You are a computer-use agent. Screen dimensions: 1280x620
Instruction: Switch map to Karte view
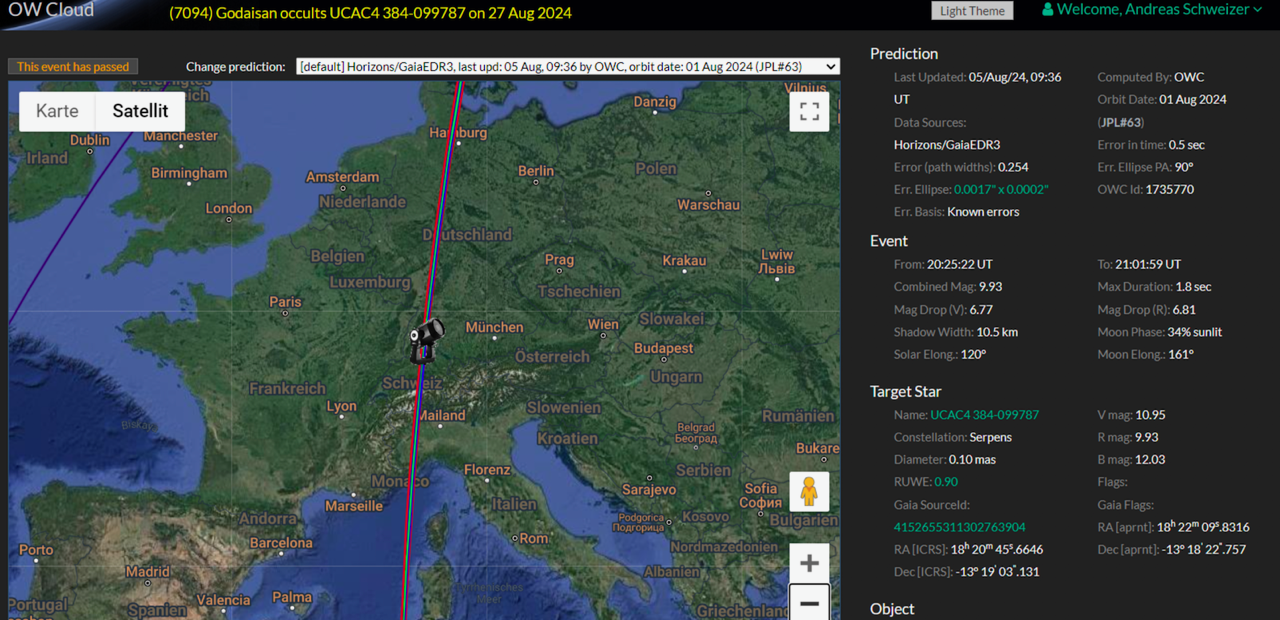click(x=57, y=111)
